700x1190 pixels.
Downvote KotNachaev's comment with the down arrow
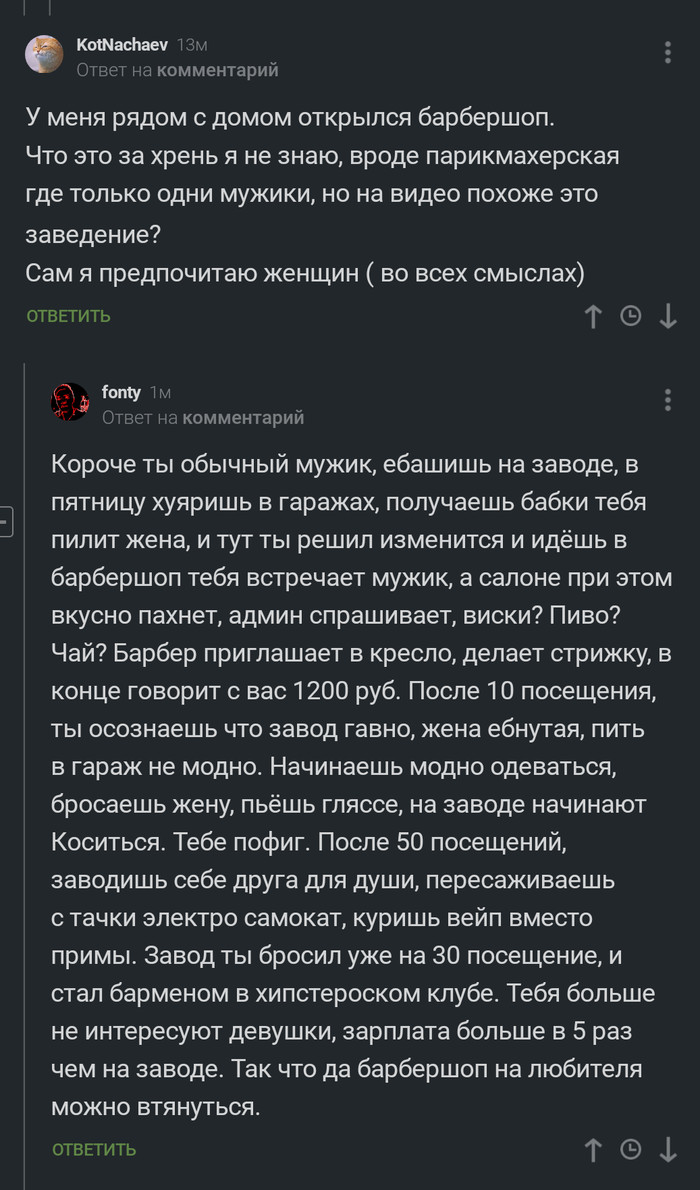(668, 317)
